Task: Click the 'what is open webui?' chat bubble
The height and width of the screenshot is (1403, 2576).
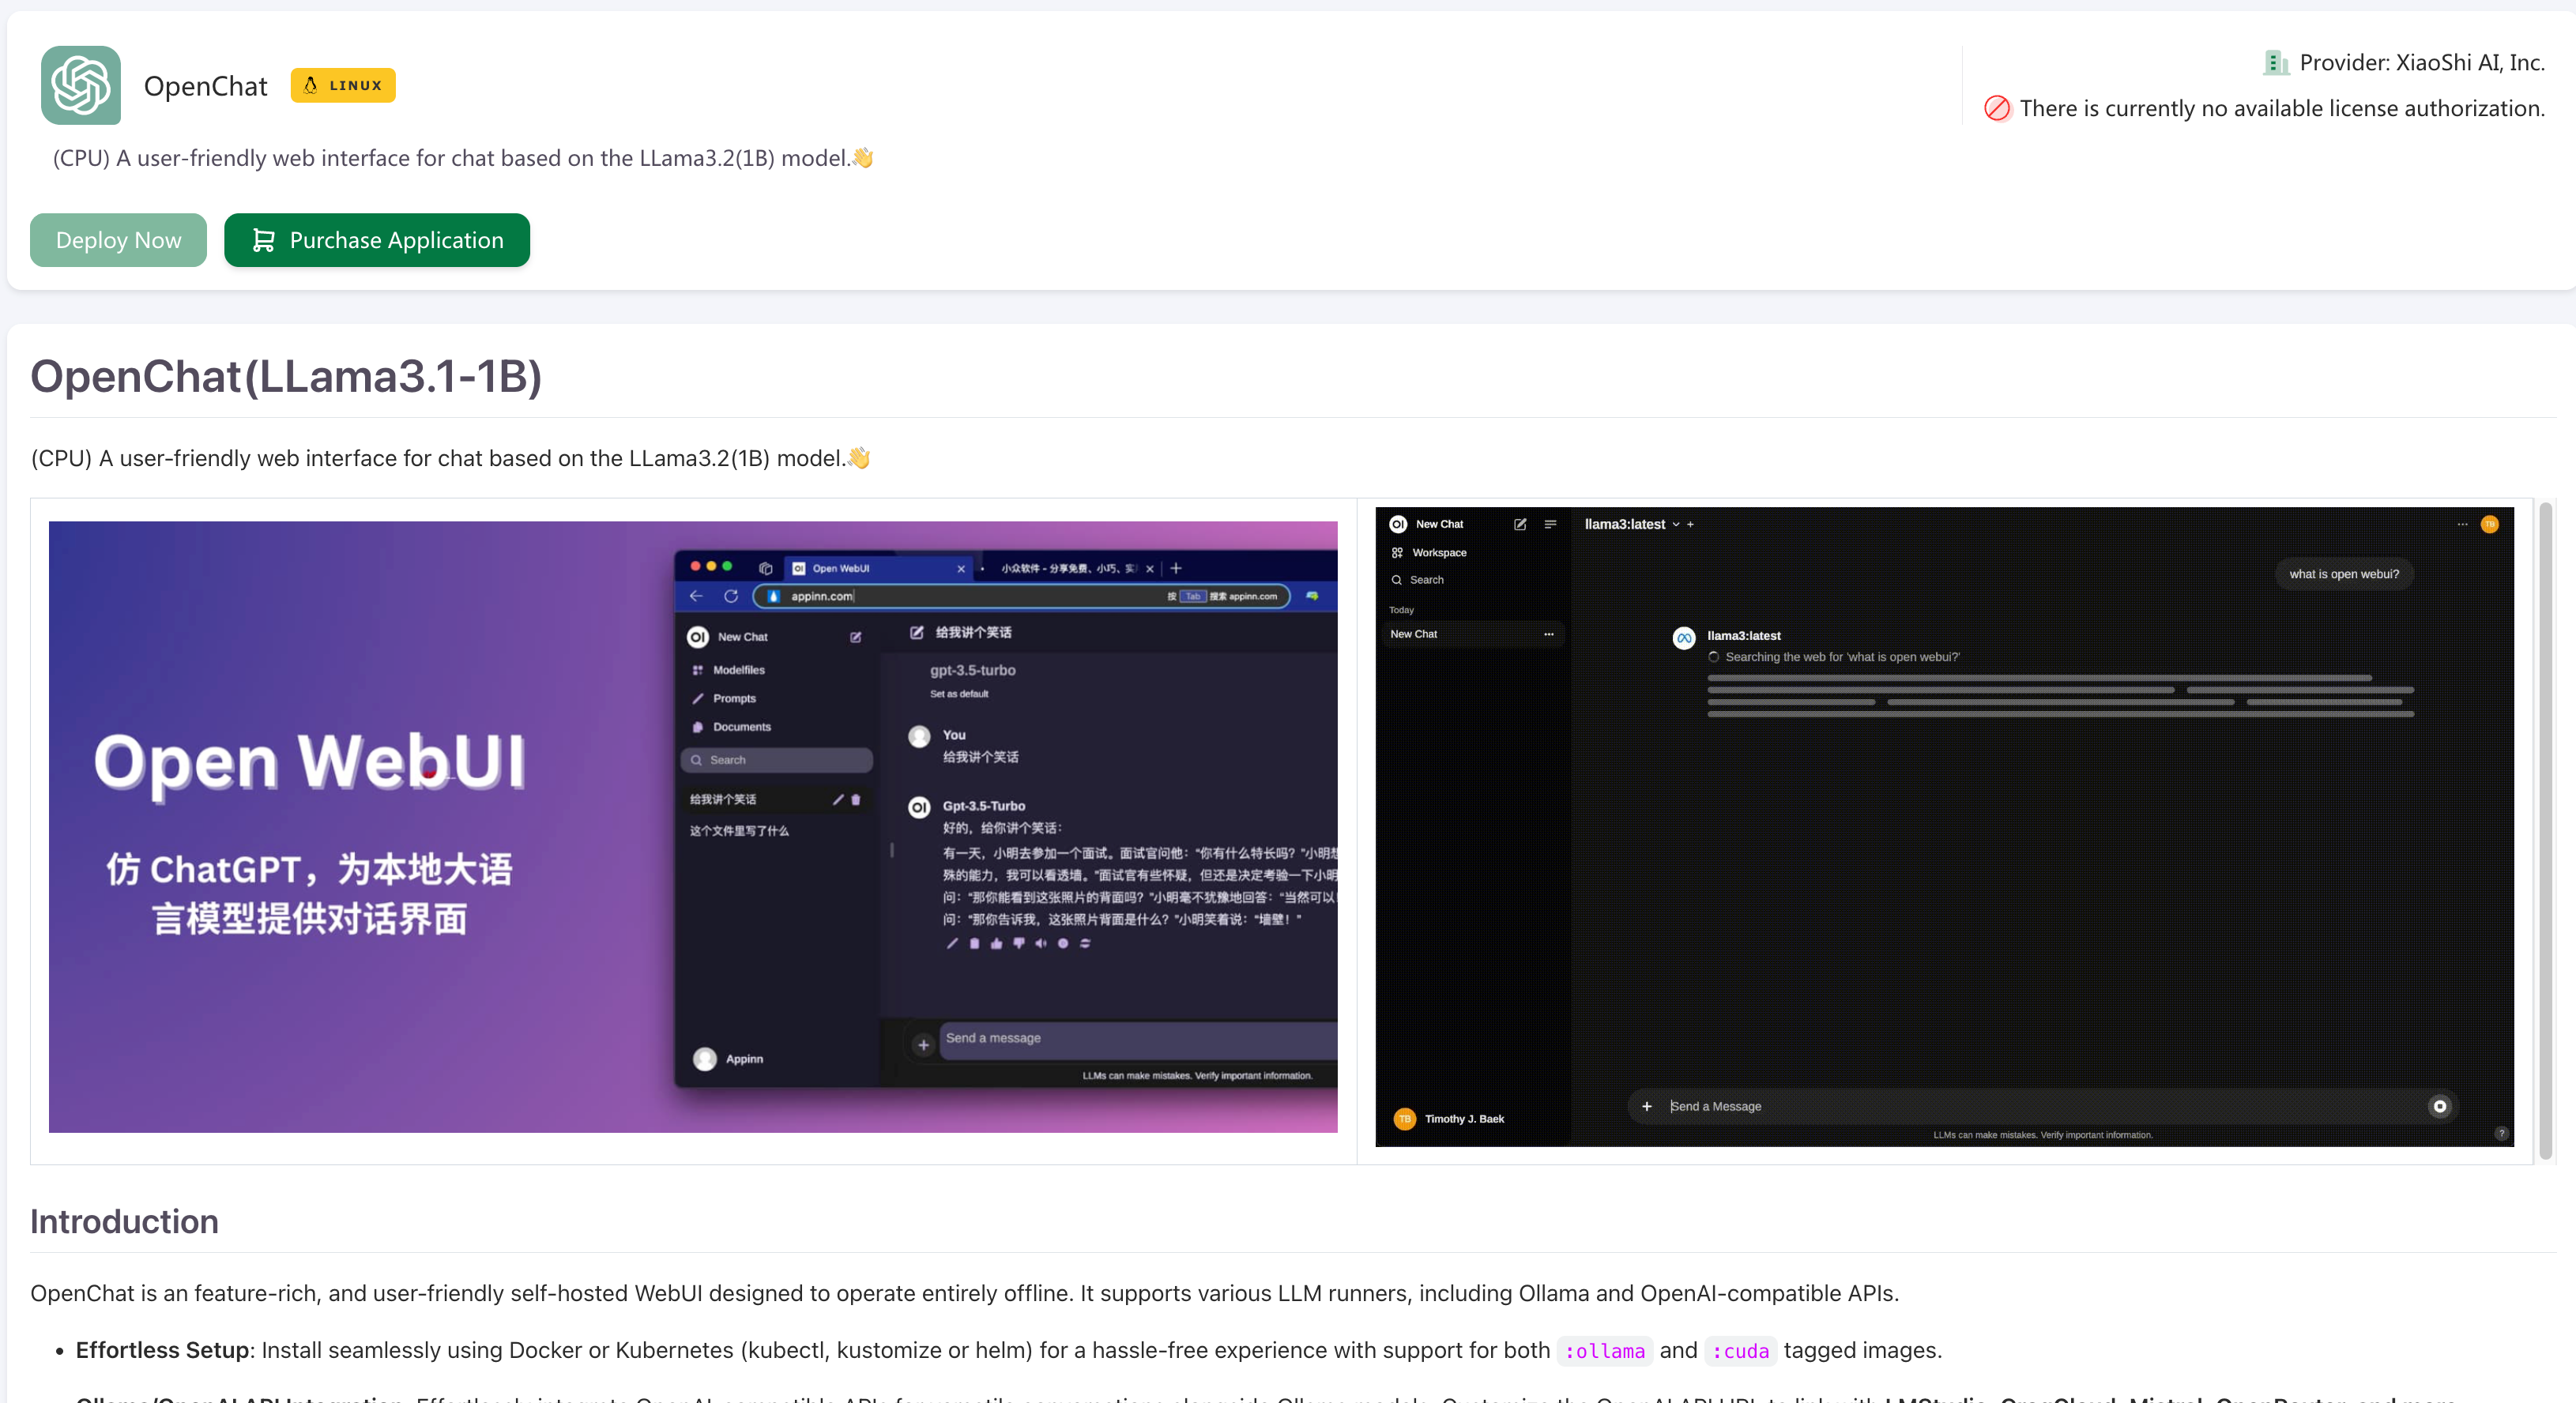Action: tap(2344, 574)
